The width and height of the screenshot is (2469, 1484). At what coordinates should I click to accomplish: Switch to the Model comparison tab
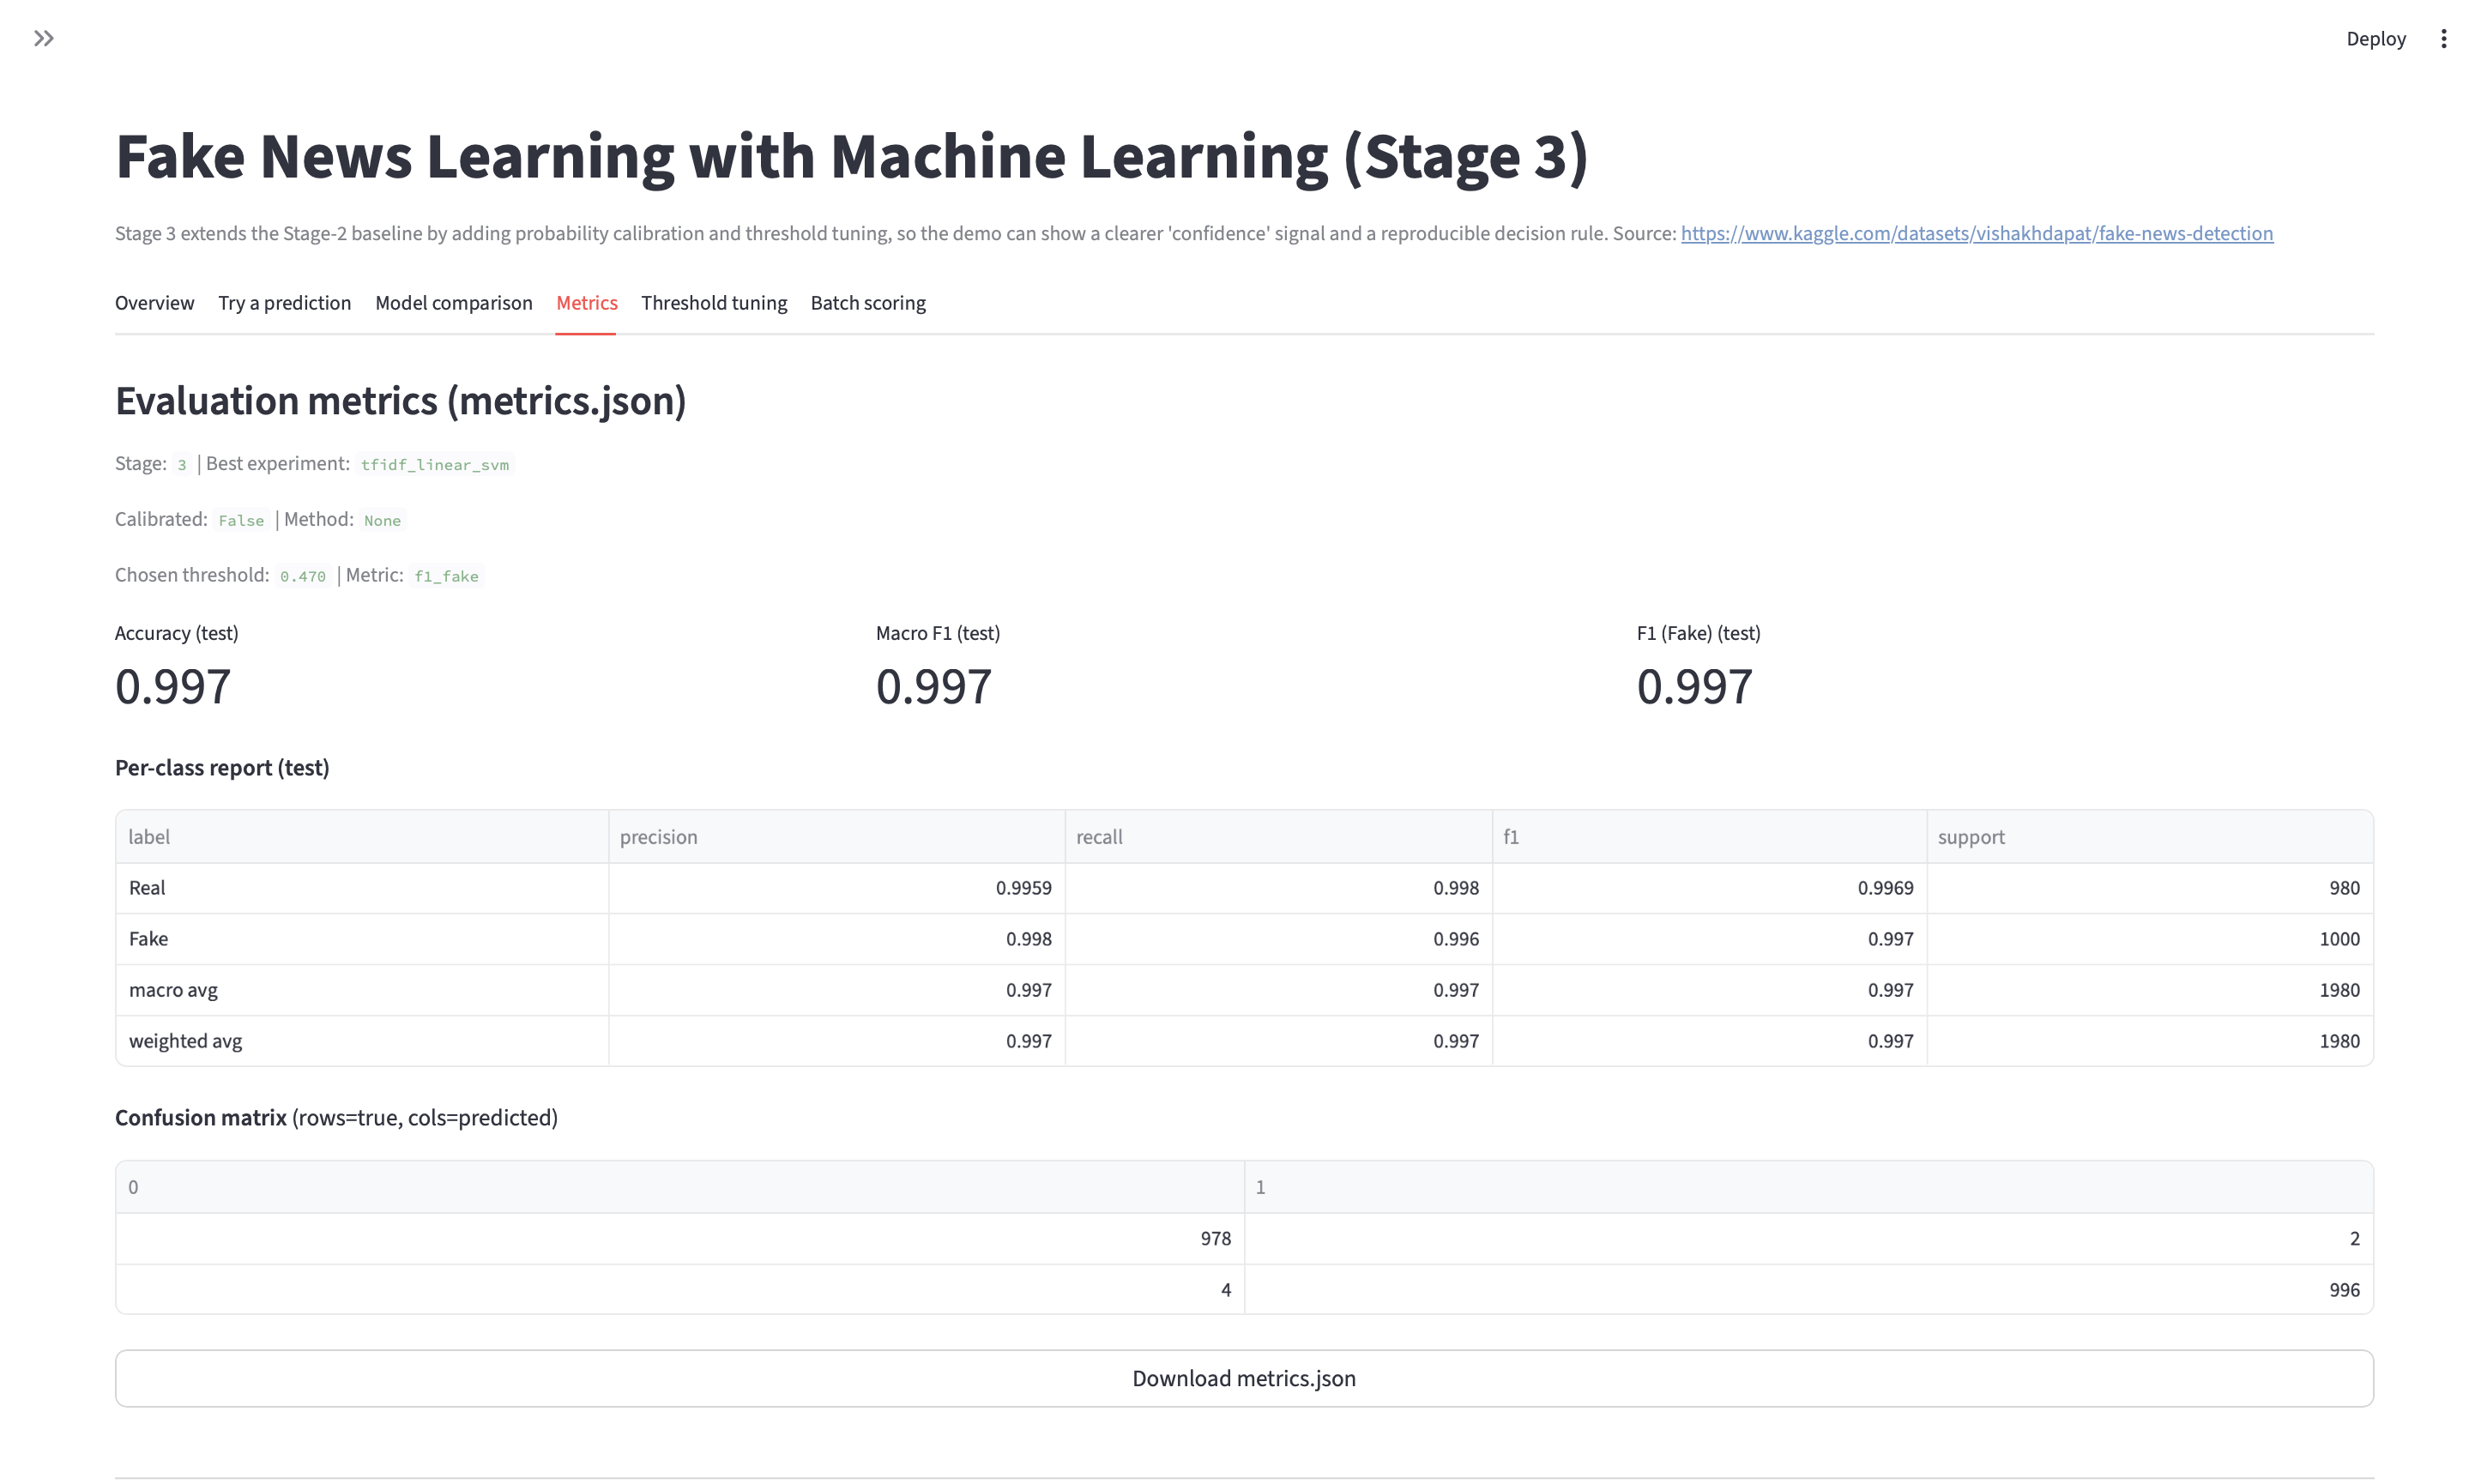click(453, 302)
